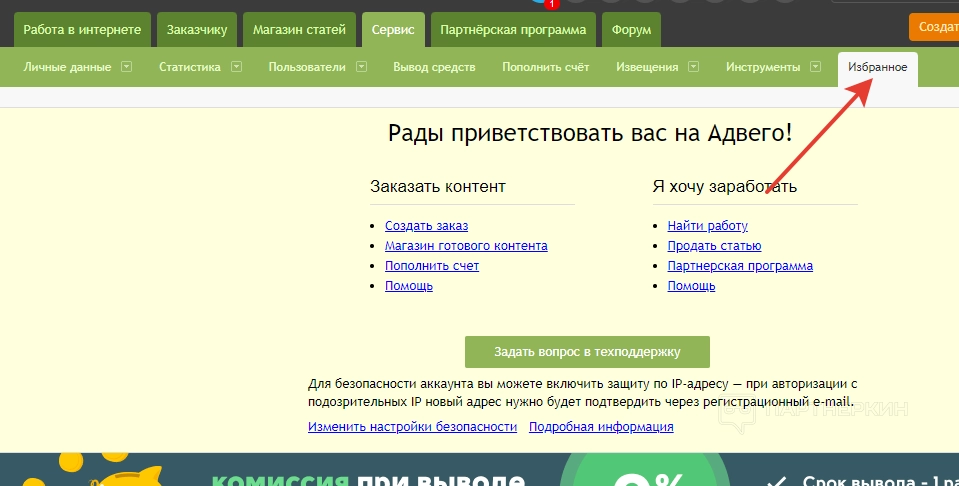Switch to Магазин статей tab
Viewport: 959px width, 486px height.
click(x=299, y=29)
